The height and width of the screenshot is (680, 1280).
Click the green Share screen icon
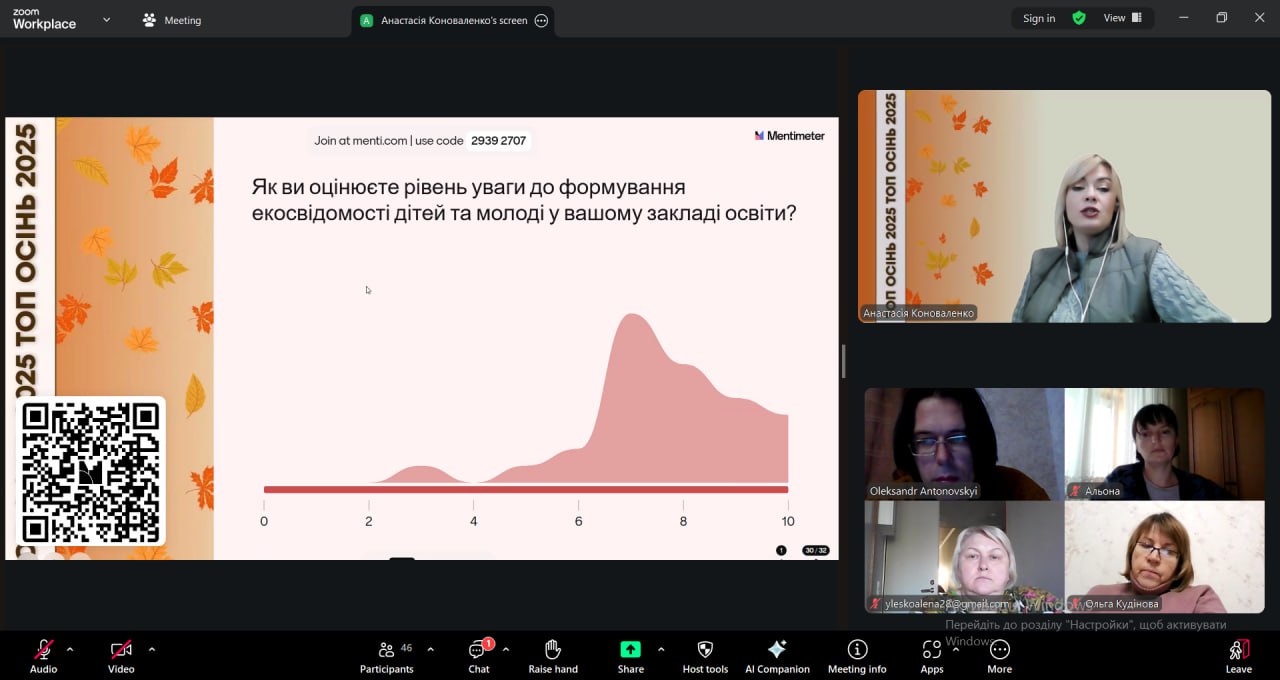(630, 650)
